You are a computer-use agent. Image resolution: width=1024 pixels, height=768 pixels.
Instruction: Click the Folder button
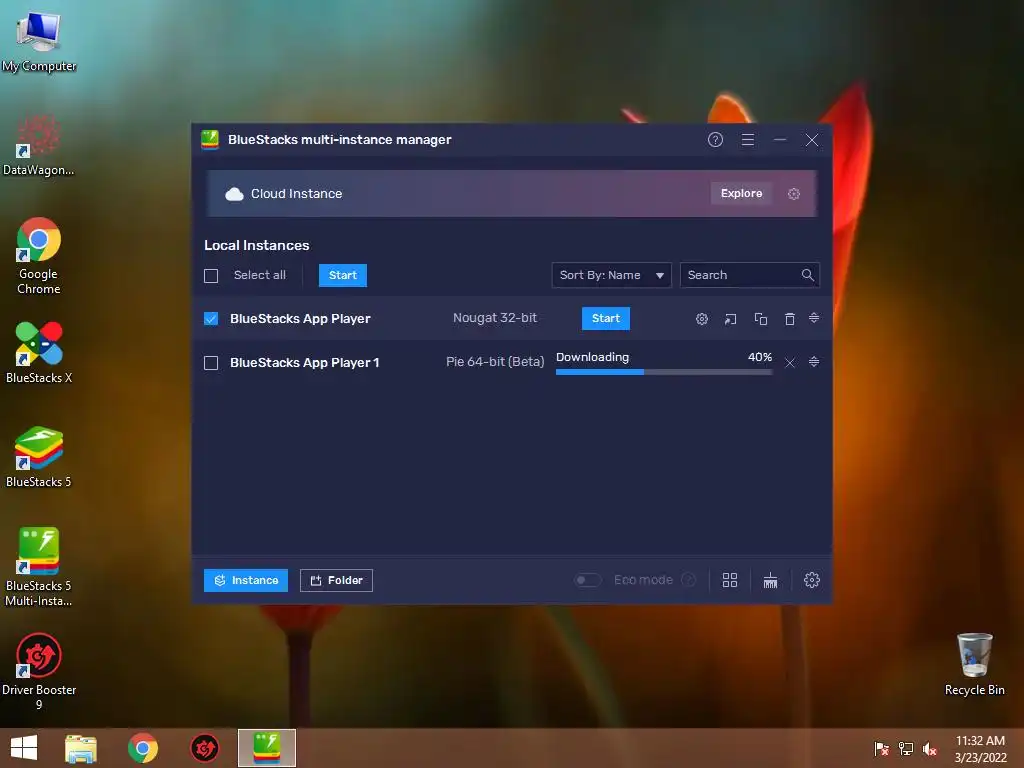tap(336, 580)
